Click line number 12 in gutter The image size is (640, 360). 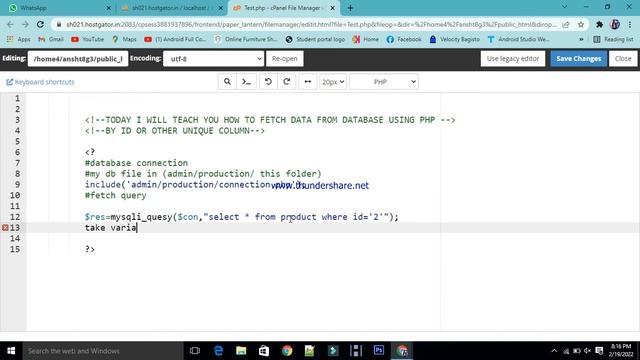[x=15, y=217]
